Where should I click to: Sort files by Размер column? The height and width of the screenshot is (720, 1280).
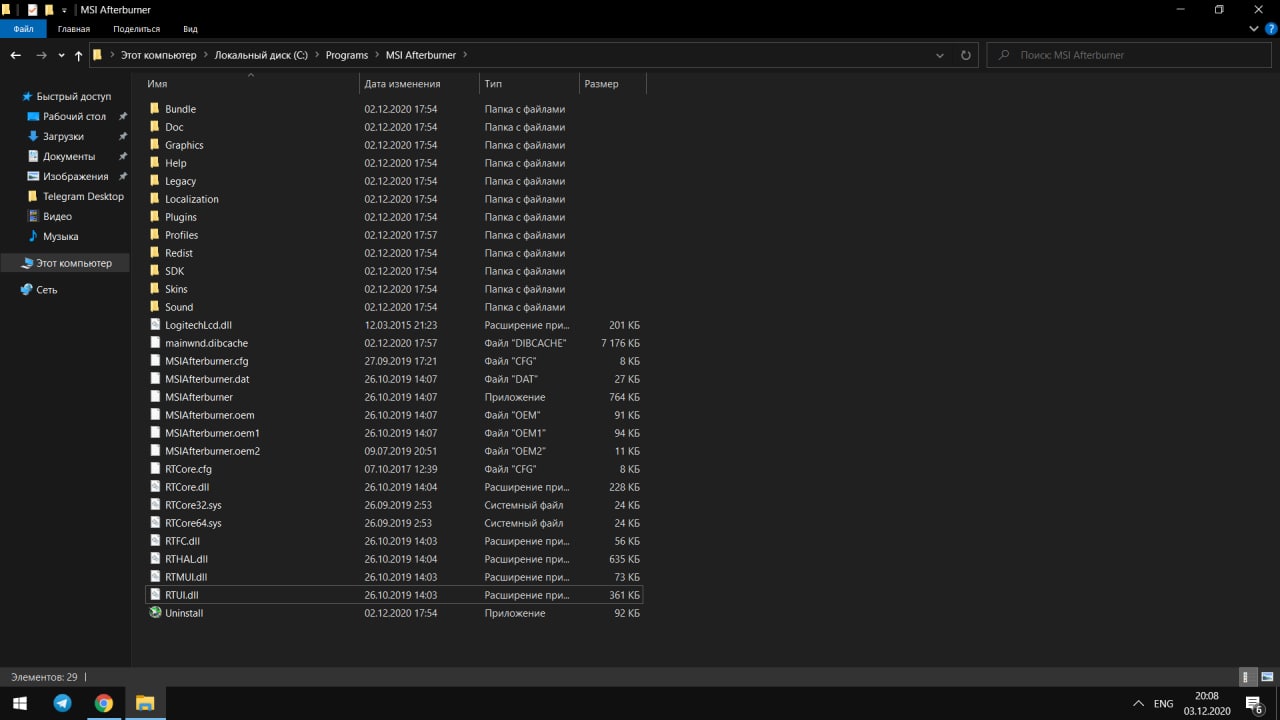pyautogui.click(x=613, y=84)
